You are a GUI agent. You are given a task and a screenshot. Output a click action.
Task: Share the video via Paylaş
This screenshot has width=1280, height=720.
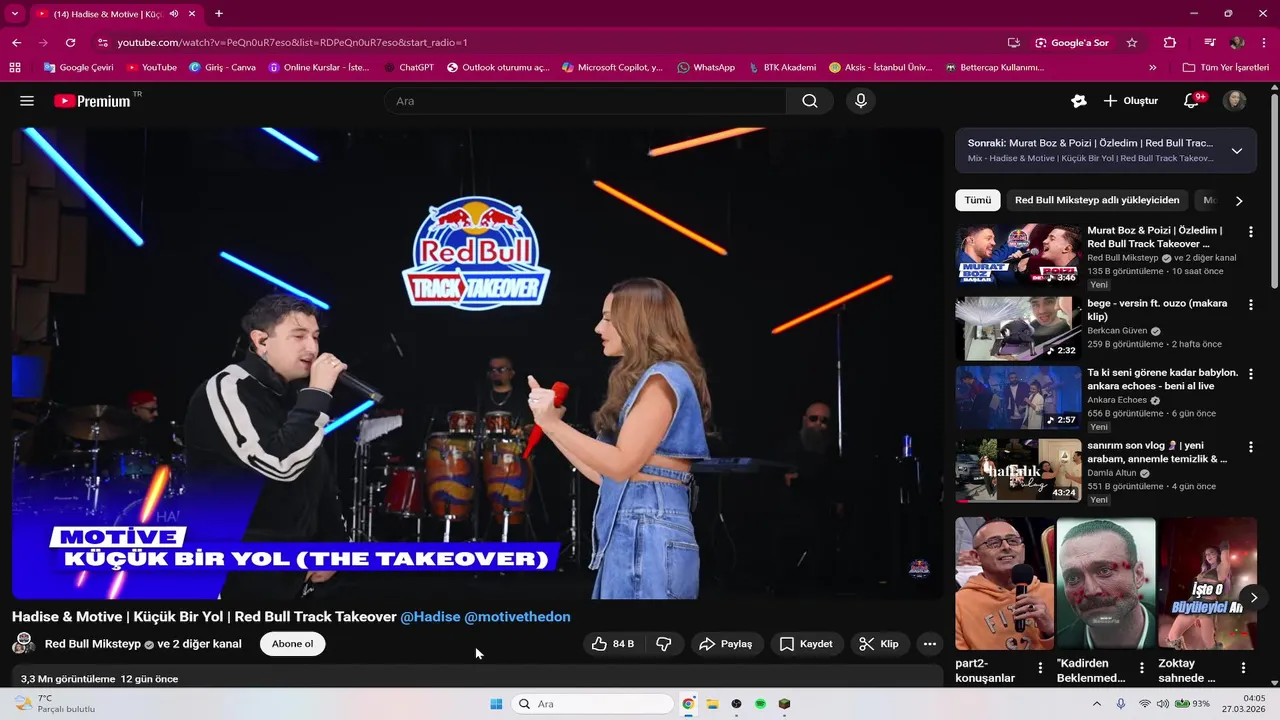pos(726,644)
